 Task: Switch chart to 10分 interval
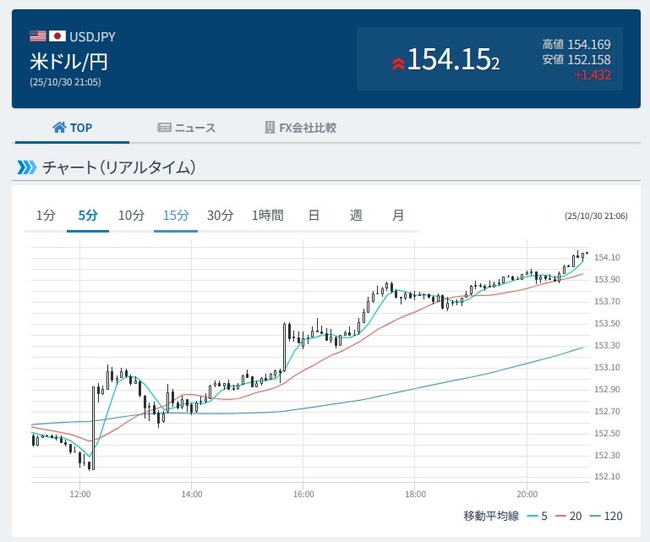131,215
